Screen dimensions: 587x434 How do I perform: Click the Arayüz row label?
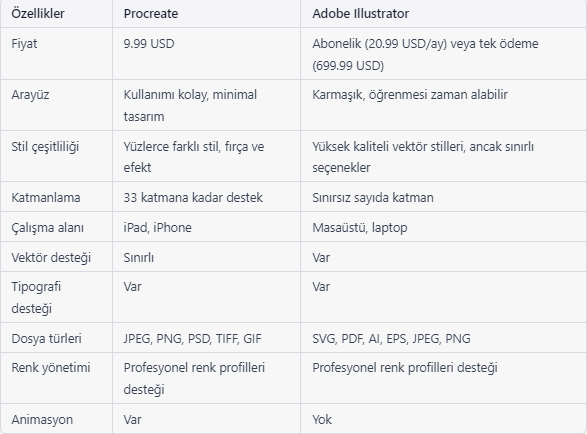pyautogui.click(x=30, y=95)
